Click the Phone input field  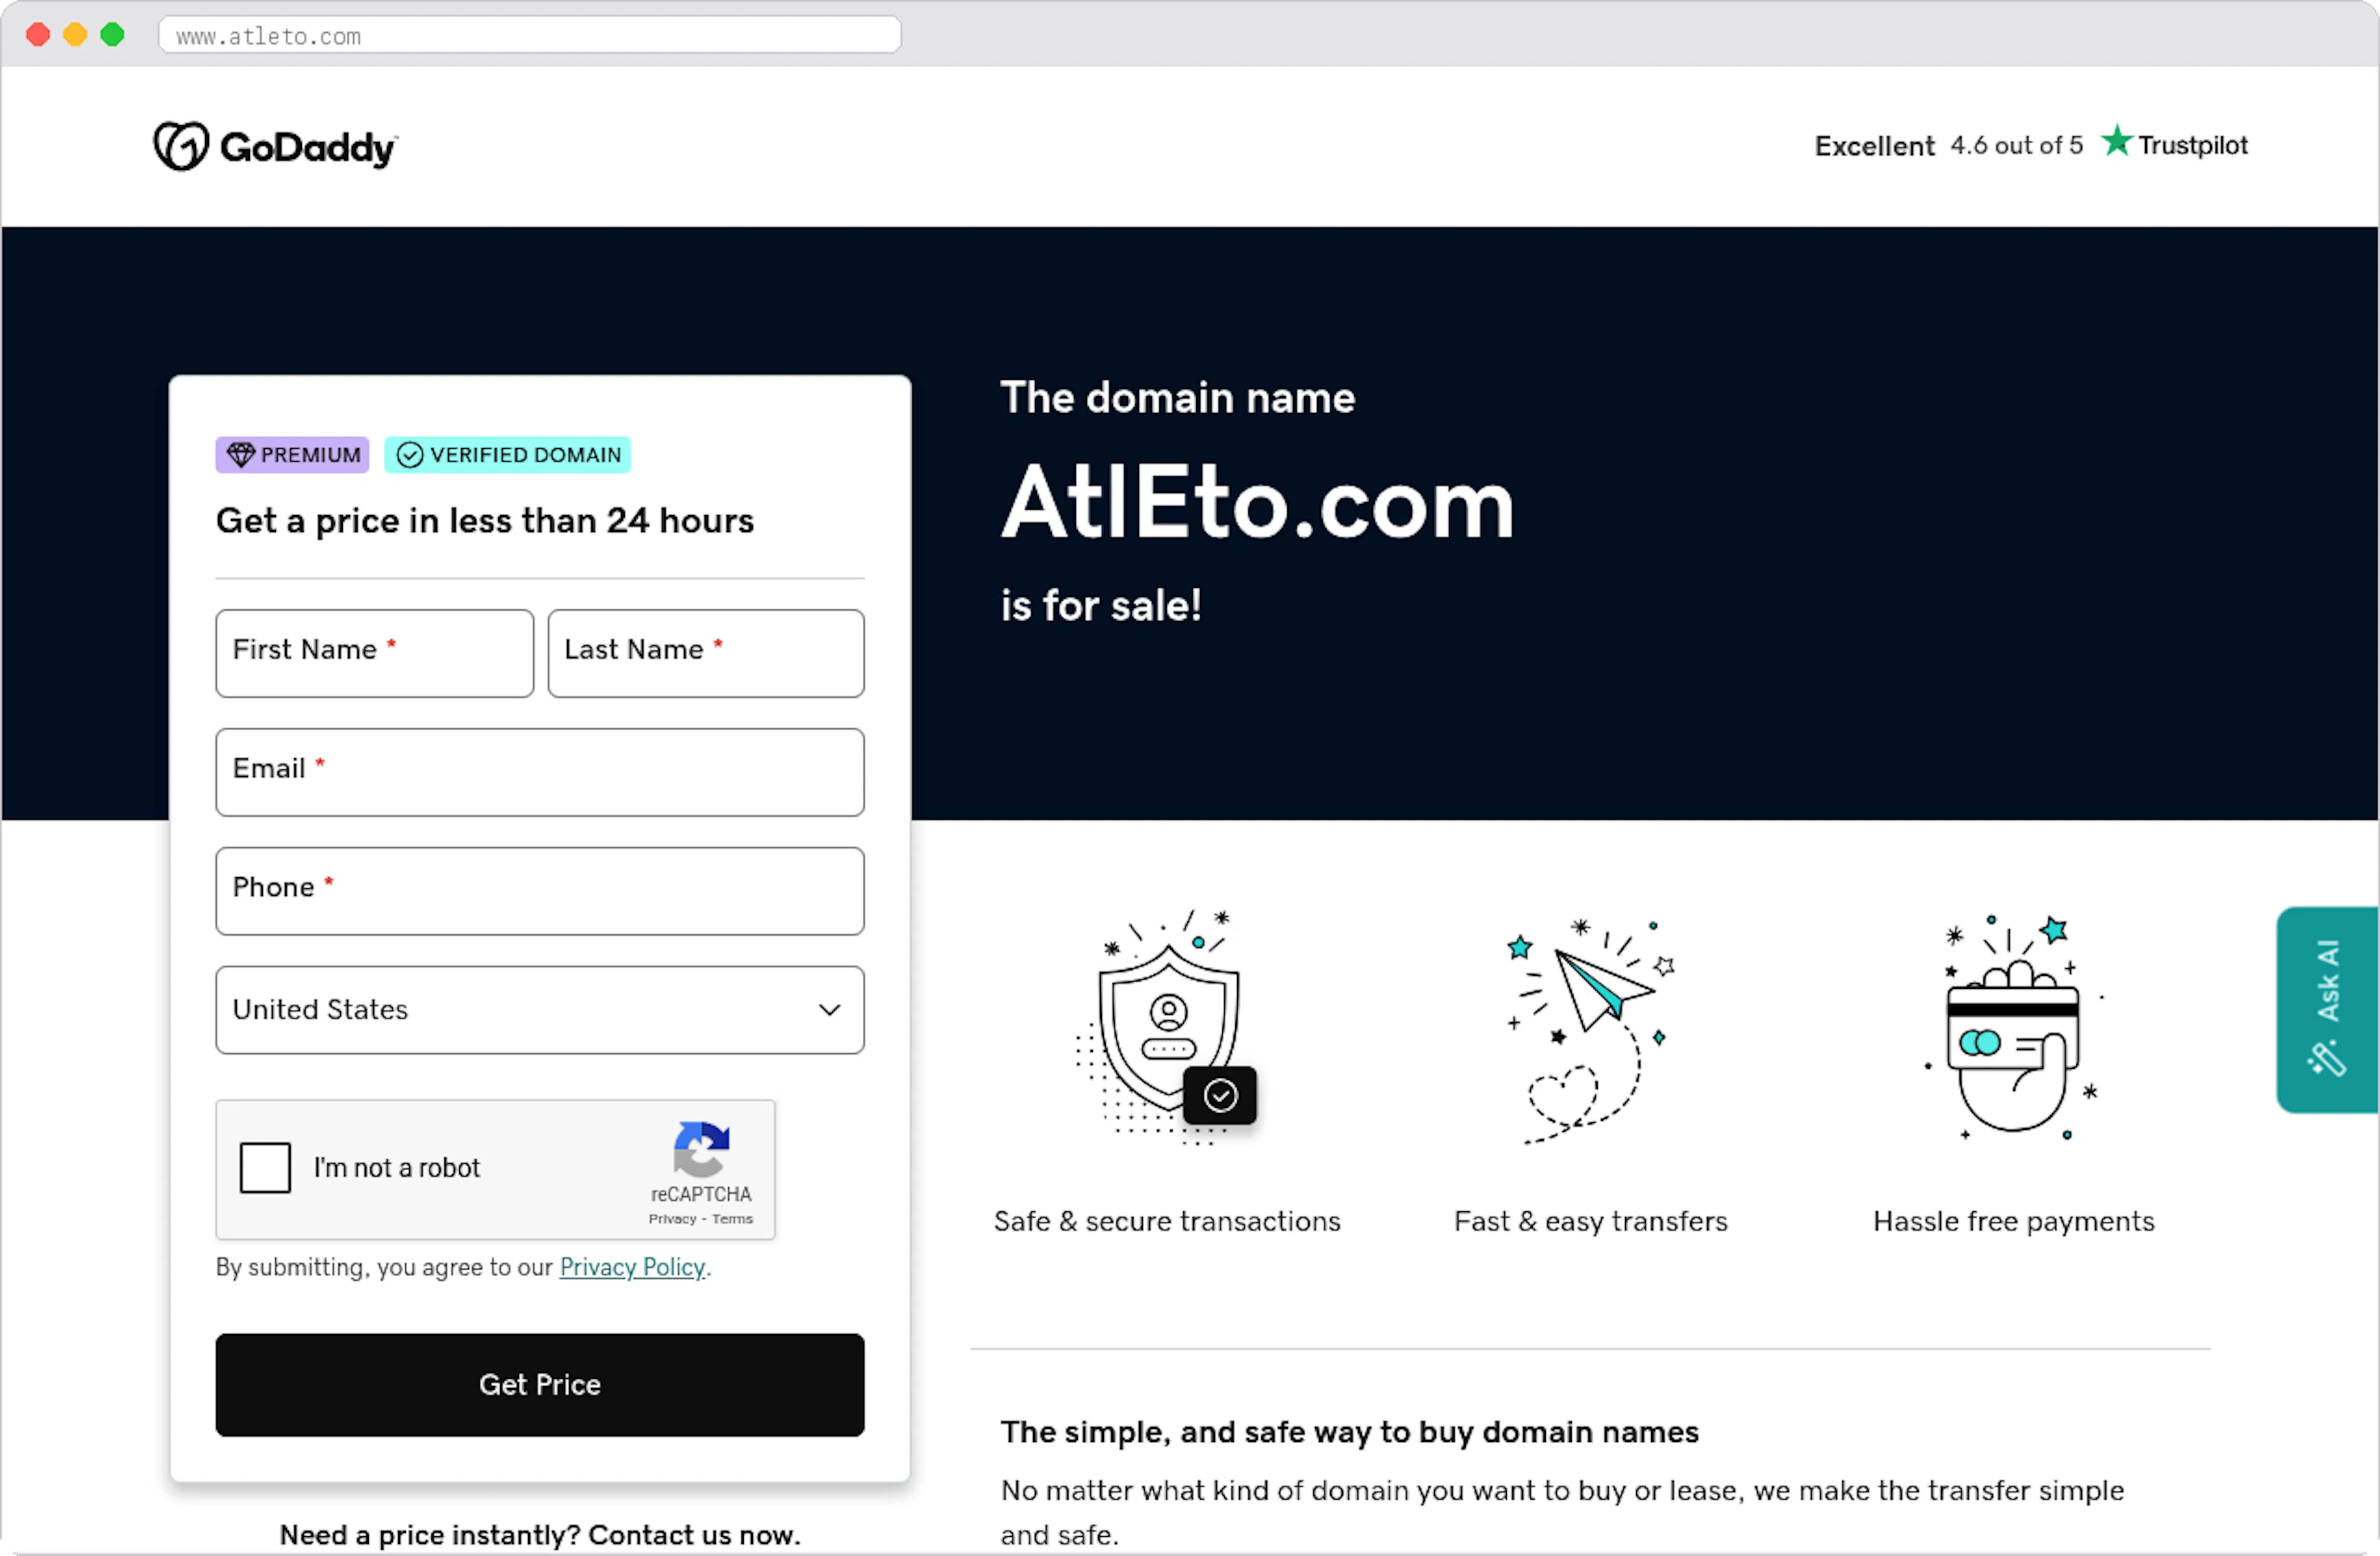(539, 891)
